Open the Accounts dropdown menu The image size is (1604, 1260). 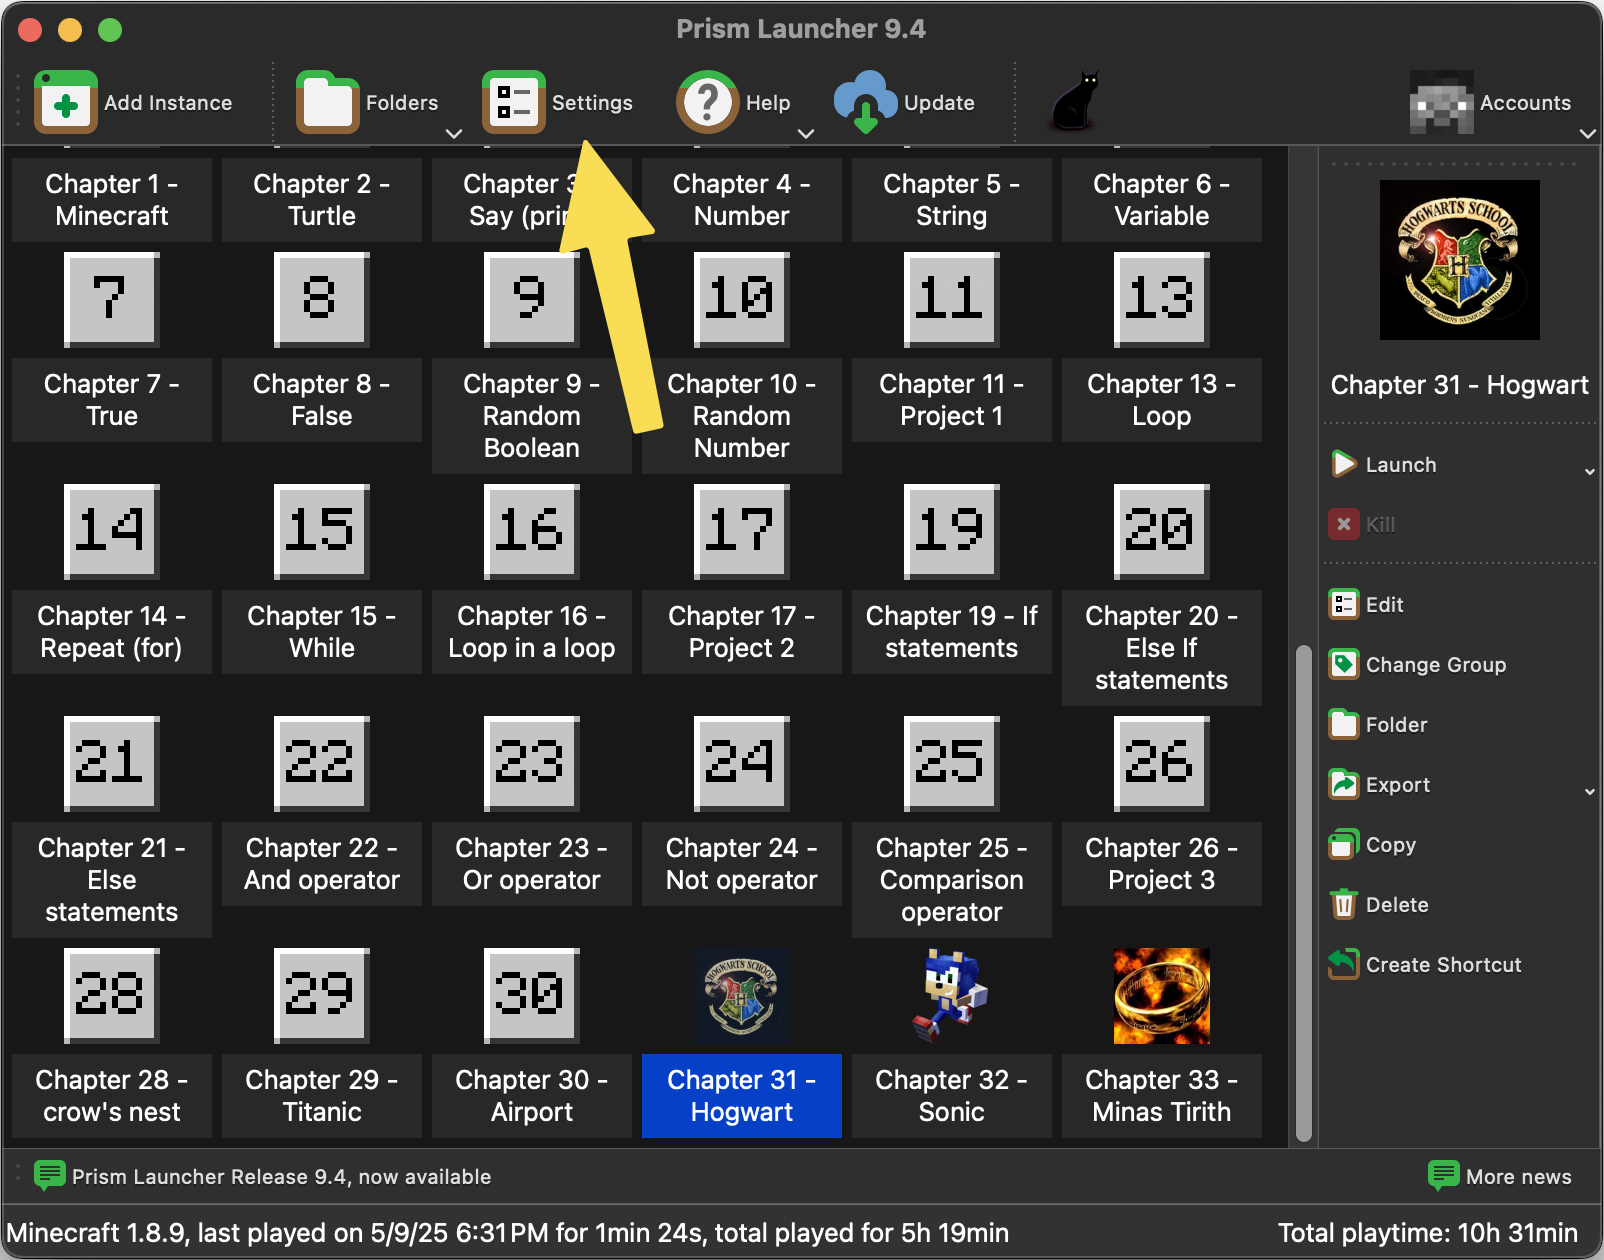pos(1587,133)
